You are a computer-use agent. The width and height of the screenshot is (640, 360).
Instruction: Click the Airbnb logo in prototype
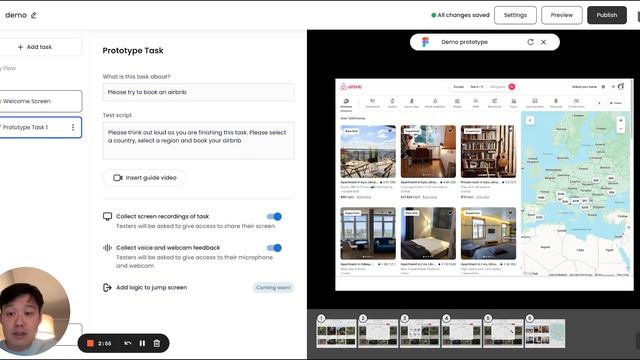351,87
